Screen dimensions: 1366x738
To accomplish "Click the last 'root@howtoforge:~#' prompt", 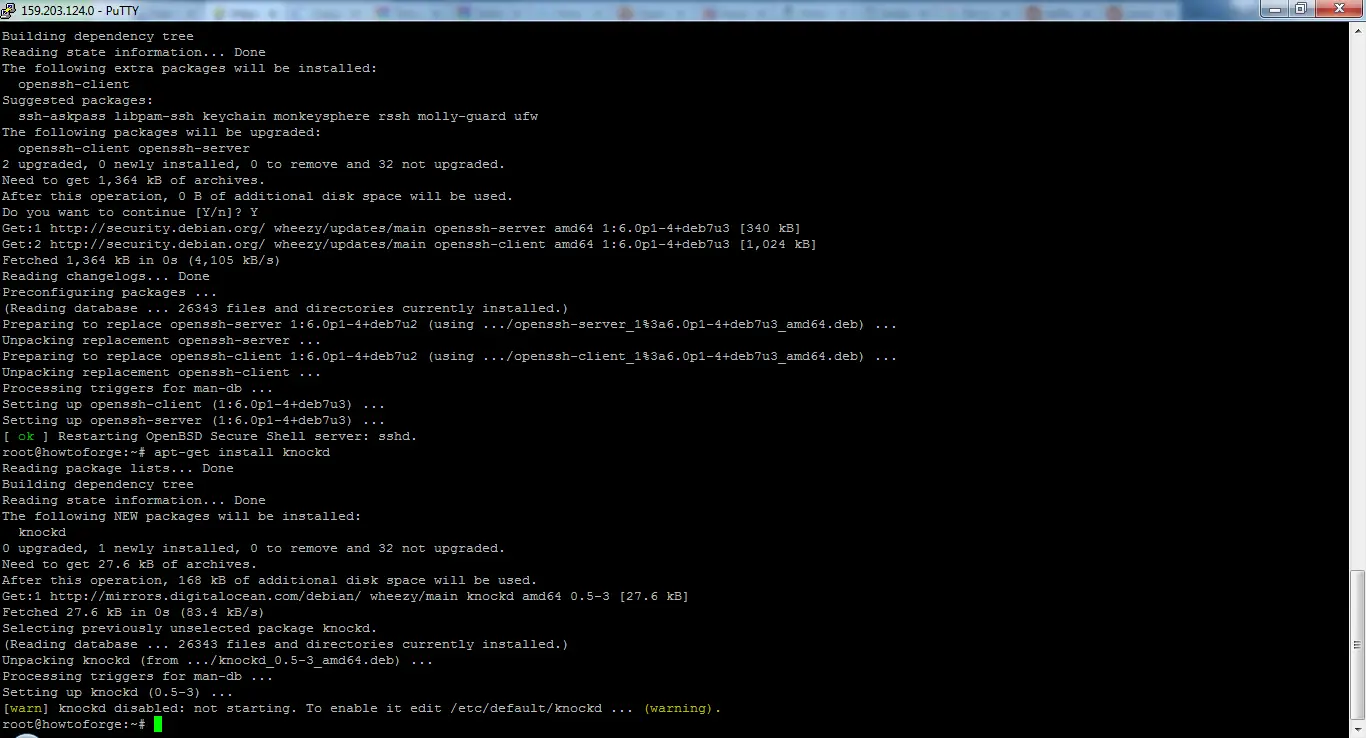I will click(74, 724).
